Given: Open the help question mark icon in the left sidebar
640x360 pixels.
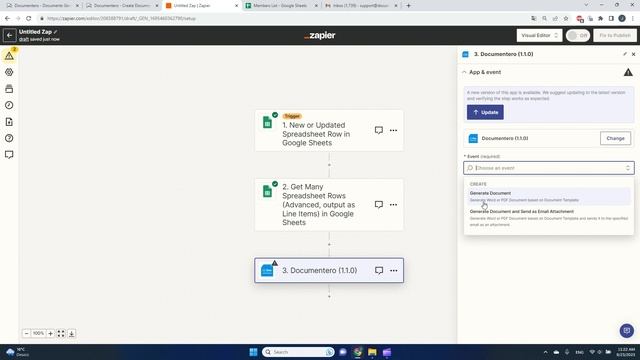Looking at the screenshot, I should [9, 138].
